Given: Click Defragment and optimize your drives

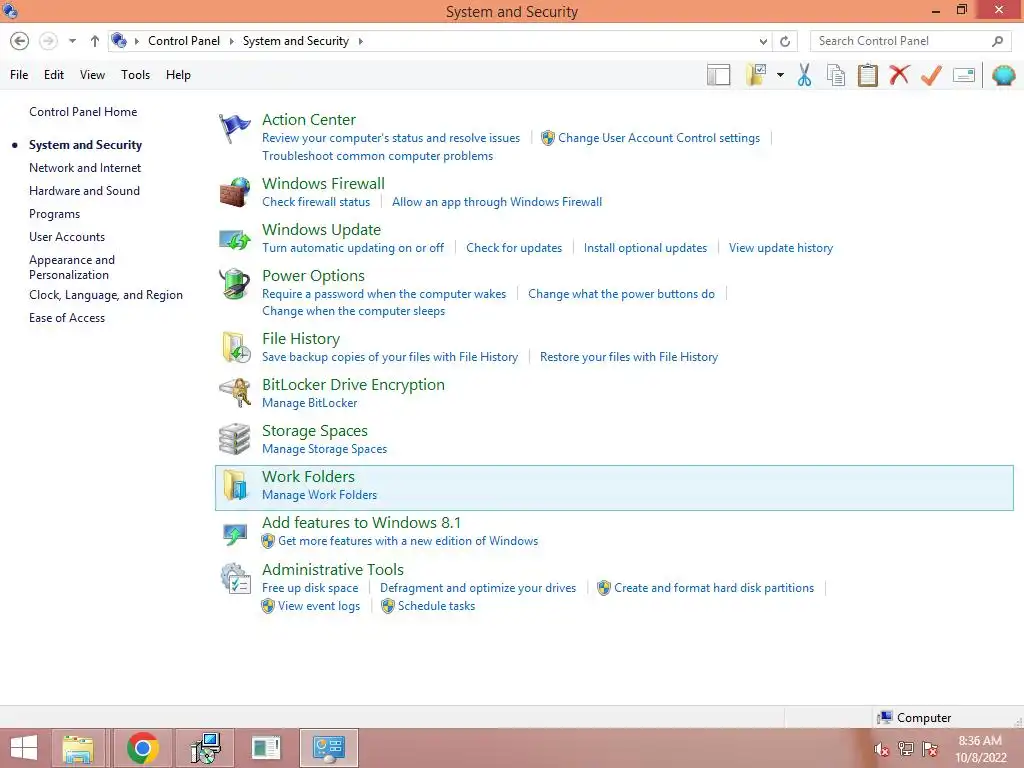Looking at the screenshot, I should (478, 588).
